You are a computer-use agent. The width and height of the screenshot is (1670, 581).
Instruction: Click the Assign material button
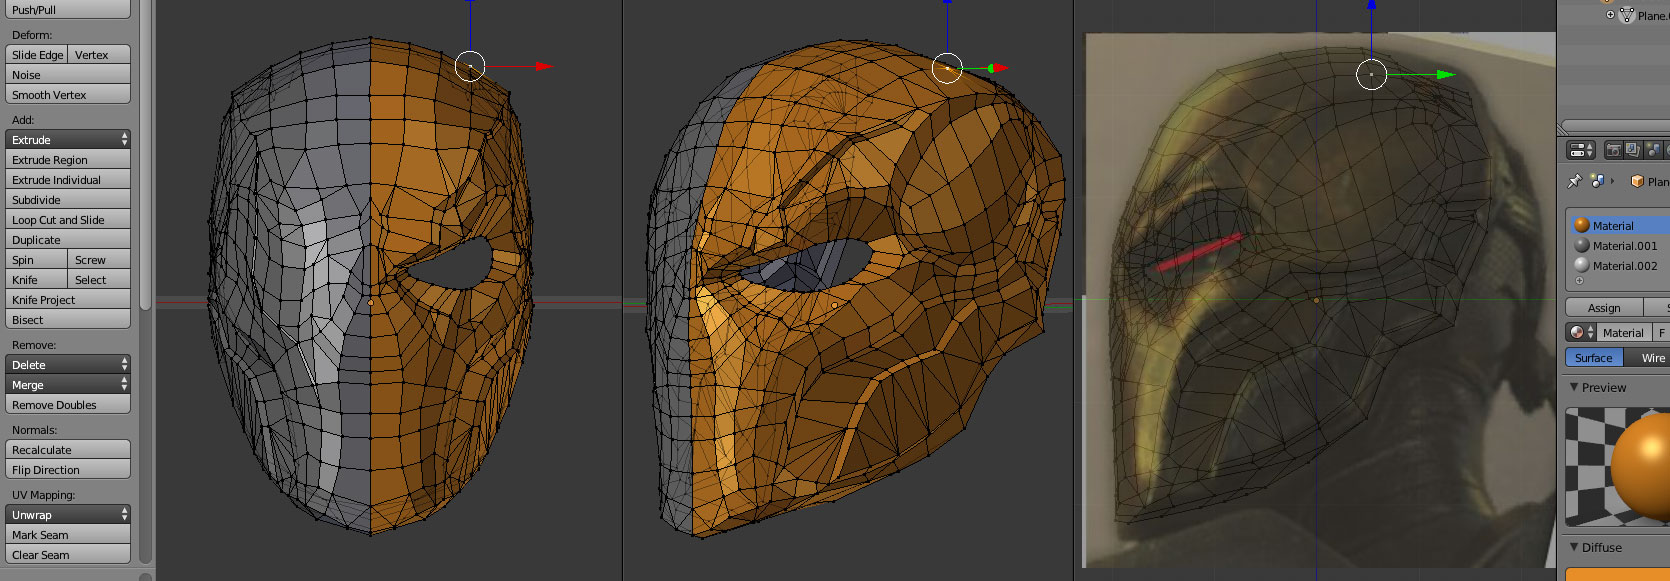[1604, 308]
